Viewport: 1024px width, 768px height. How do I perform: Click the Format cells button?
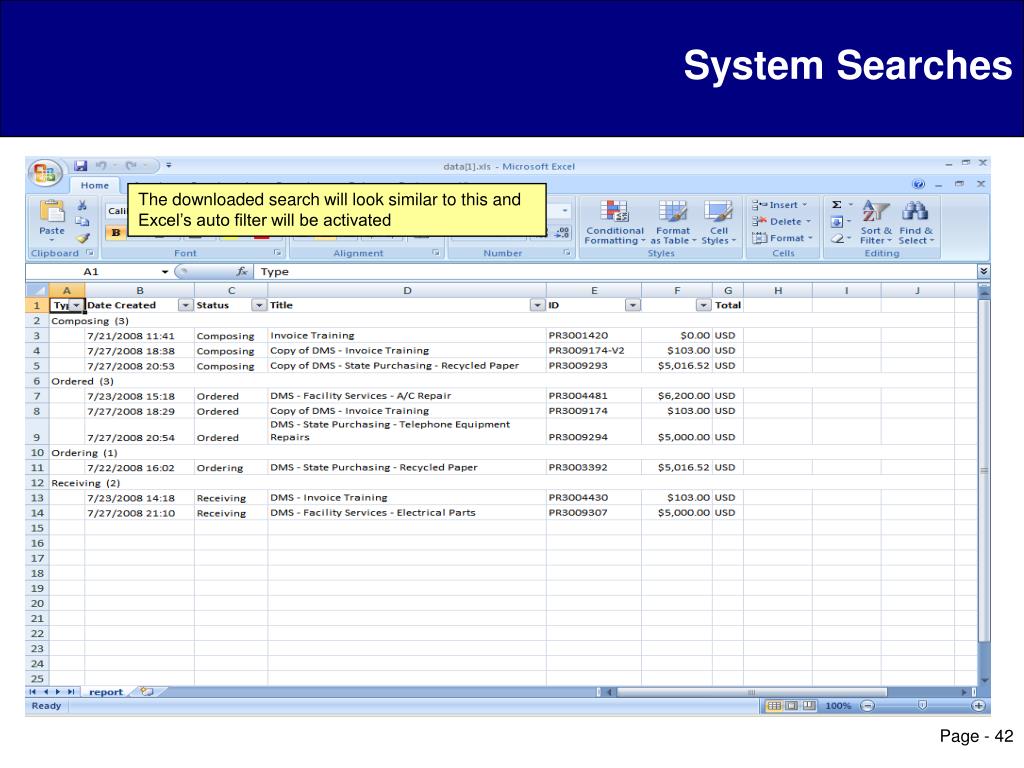[783, 238]
